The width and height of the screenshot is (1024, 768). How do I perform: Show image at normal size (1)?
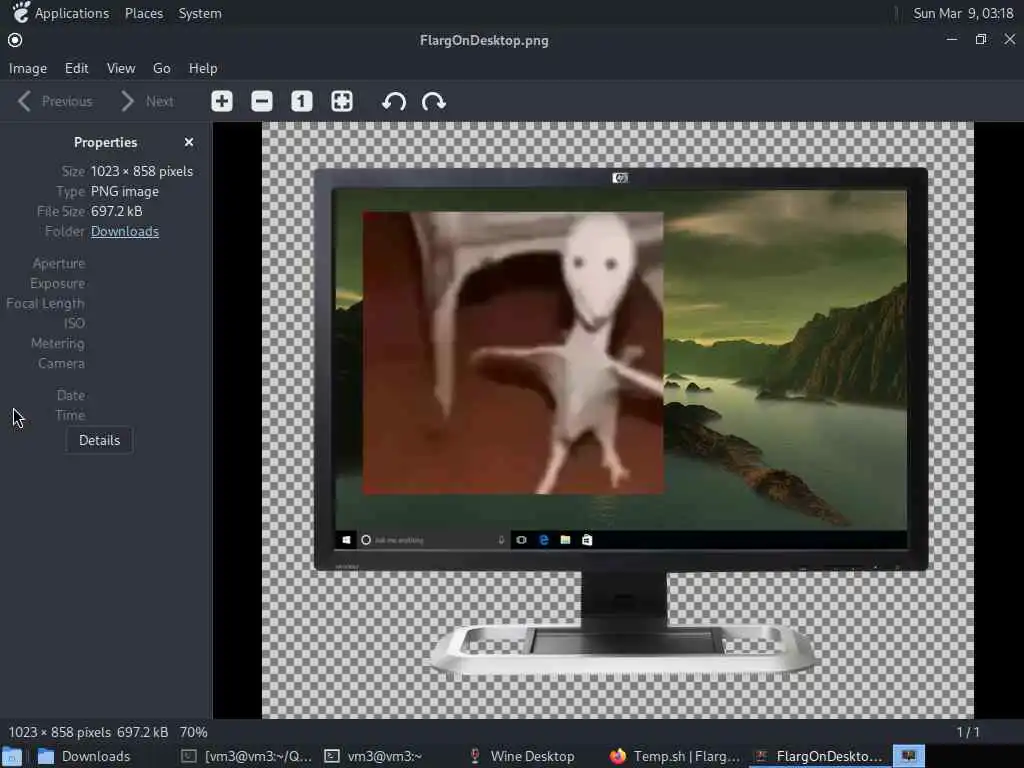tap(302, 101)
